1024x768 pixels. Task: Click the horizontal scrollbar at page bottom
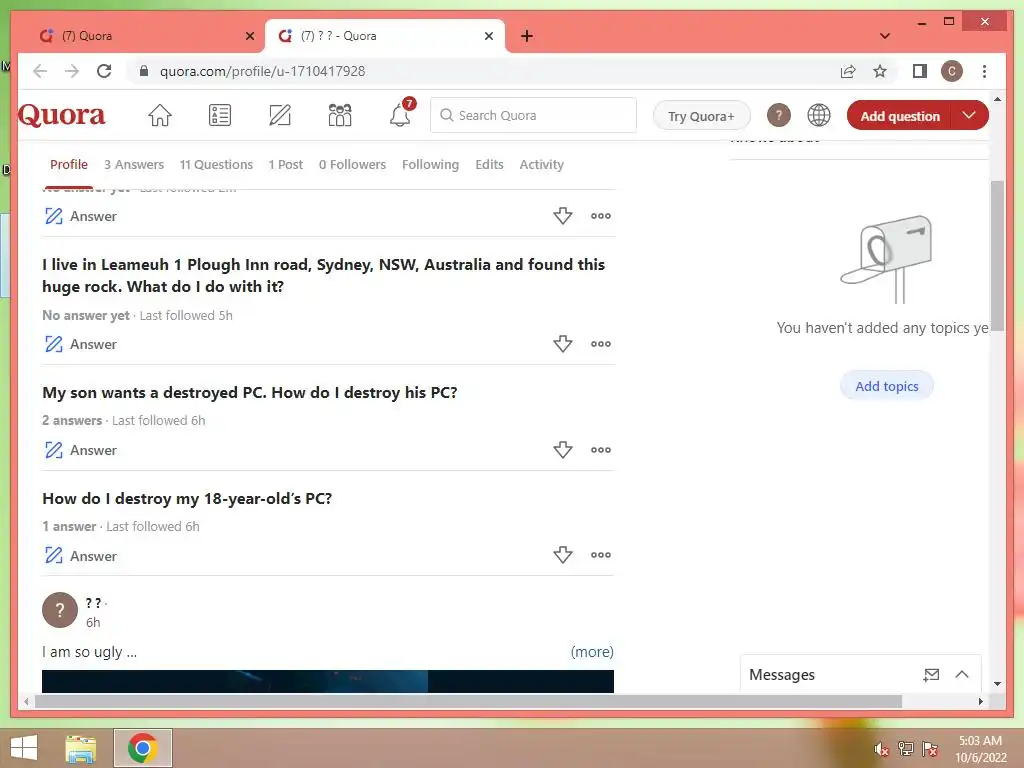coord(468,701)
